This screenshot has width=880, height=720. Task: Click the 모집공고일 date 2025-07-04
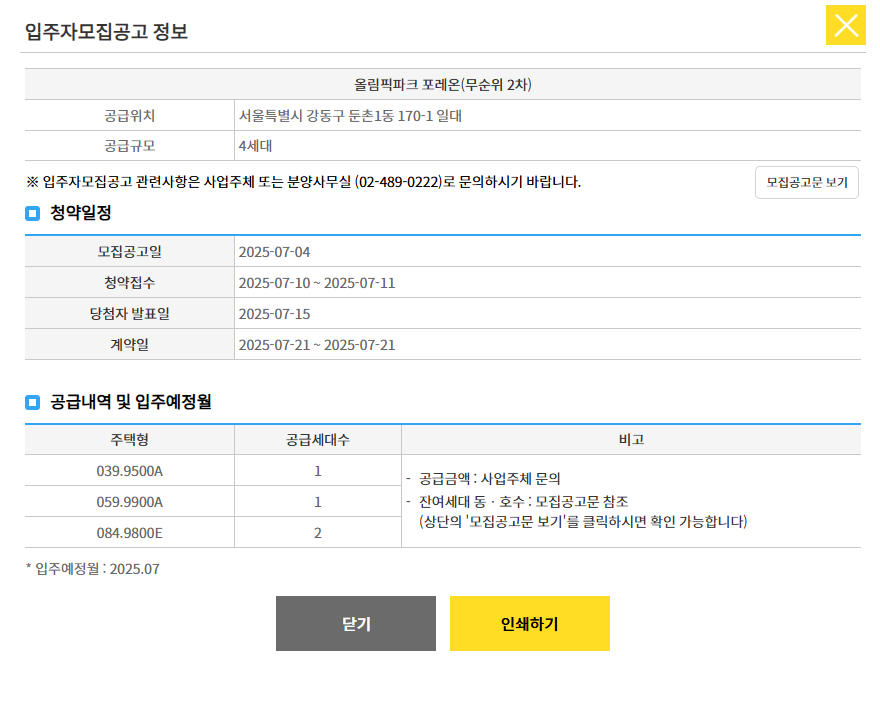point(274,252)
